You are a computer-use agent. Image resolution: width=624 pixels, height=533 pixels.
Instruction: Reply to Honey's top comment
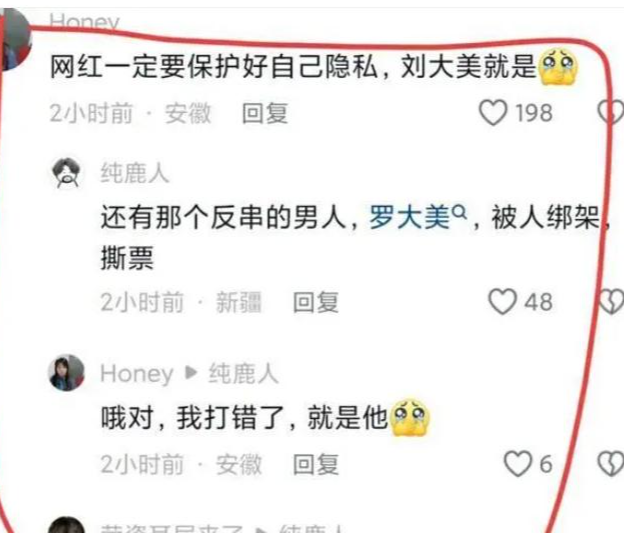[x=265, y=113]
